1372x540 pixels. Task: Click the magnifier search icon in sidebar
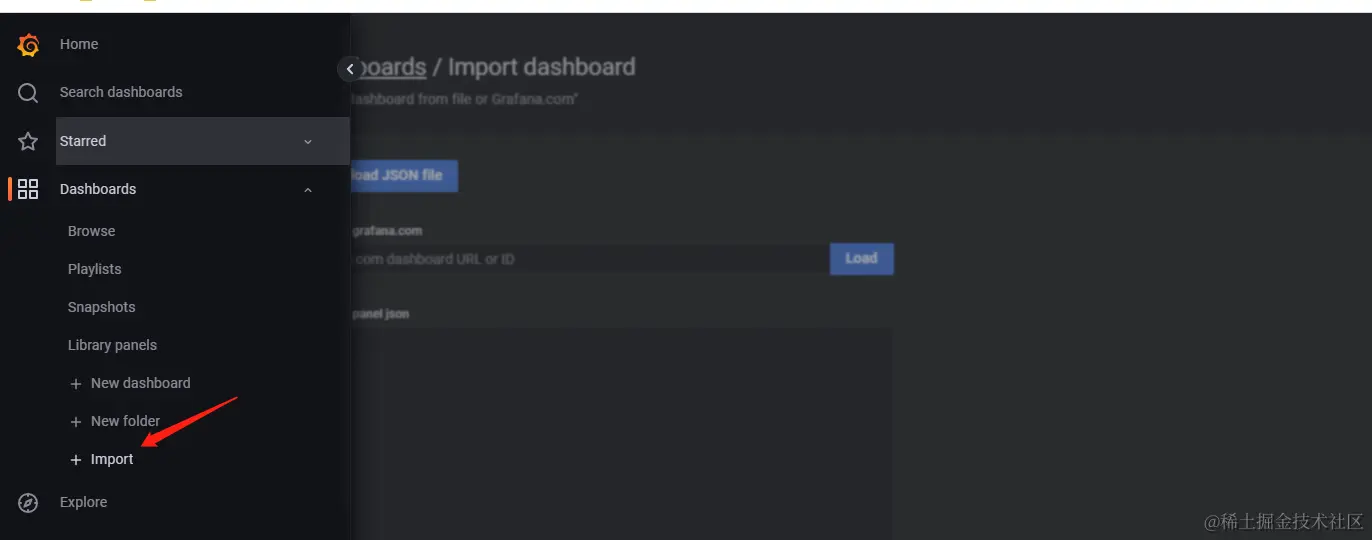[x=28, y=93]
